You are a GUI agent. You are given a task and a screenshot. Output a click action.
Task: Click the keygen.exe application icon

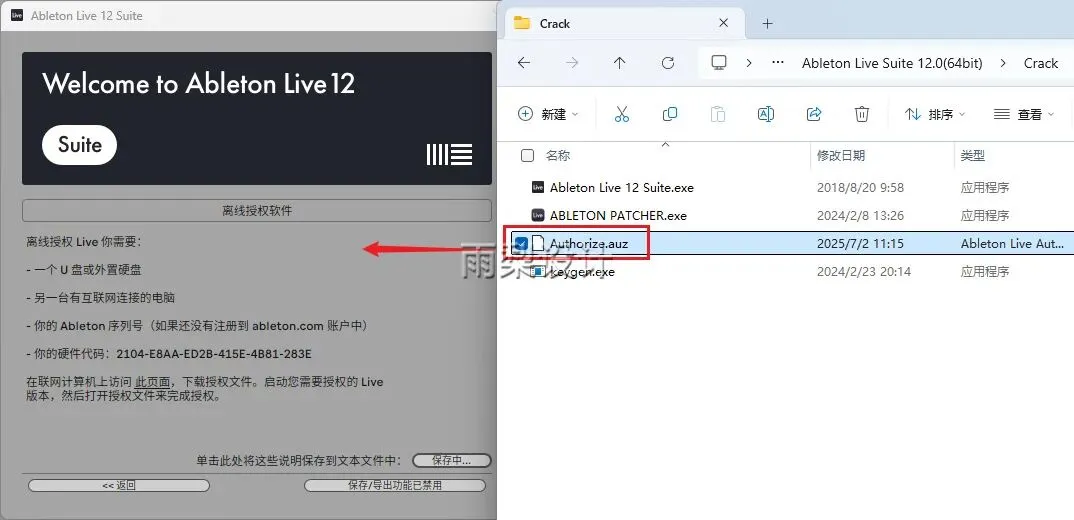click(x=538, y=272)
